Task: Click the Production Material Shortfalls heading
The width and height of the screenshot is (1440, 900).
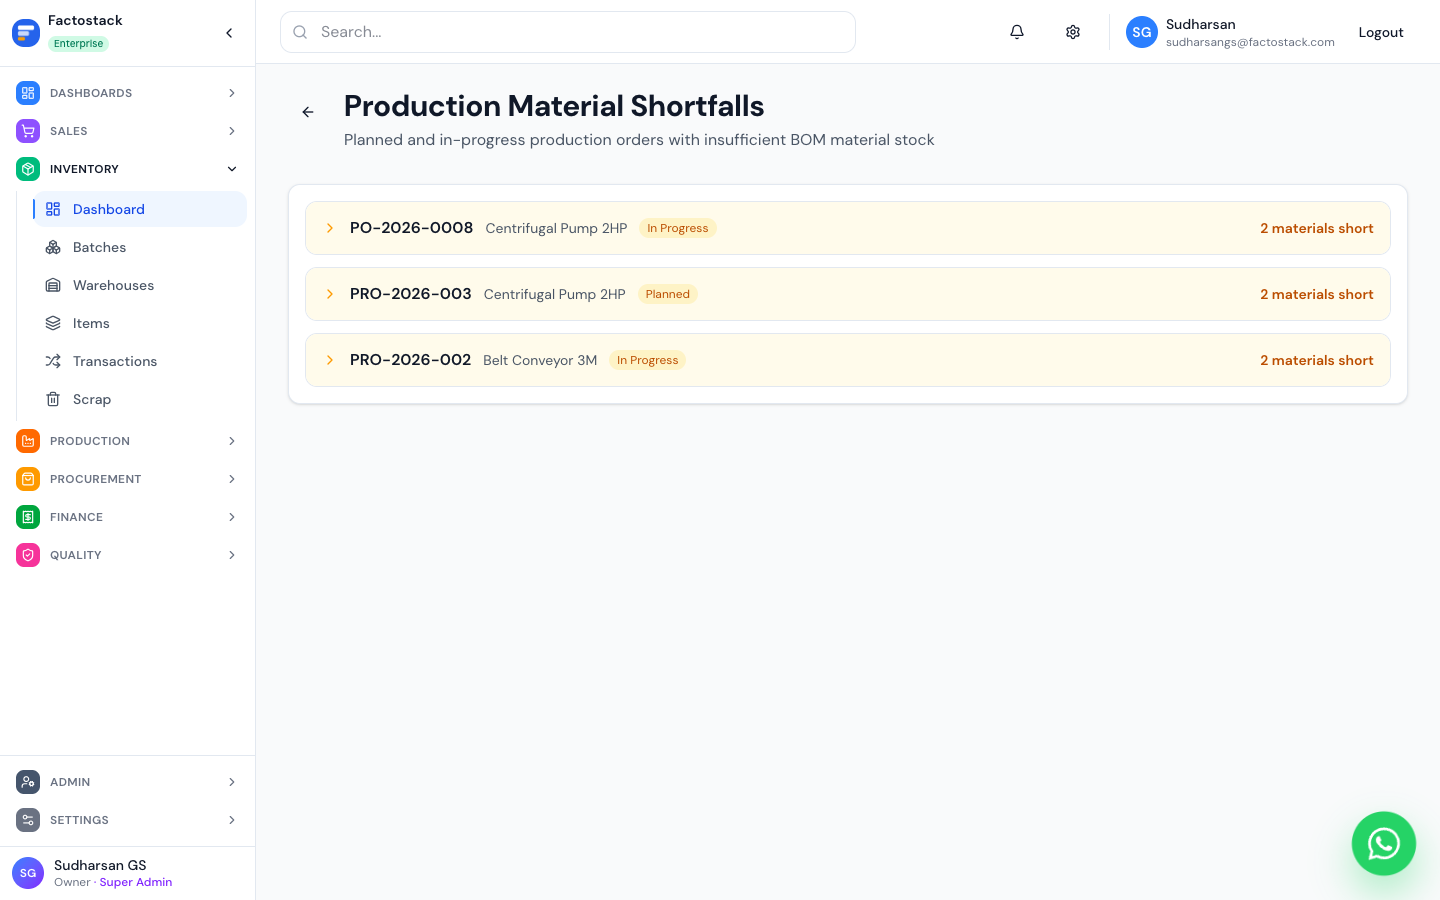Action: click(x=554, y=106)
